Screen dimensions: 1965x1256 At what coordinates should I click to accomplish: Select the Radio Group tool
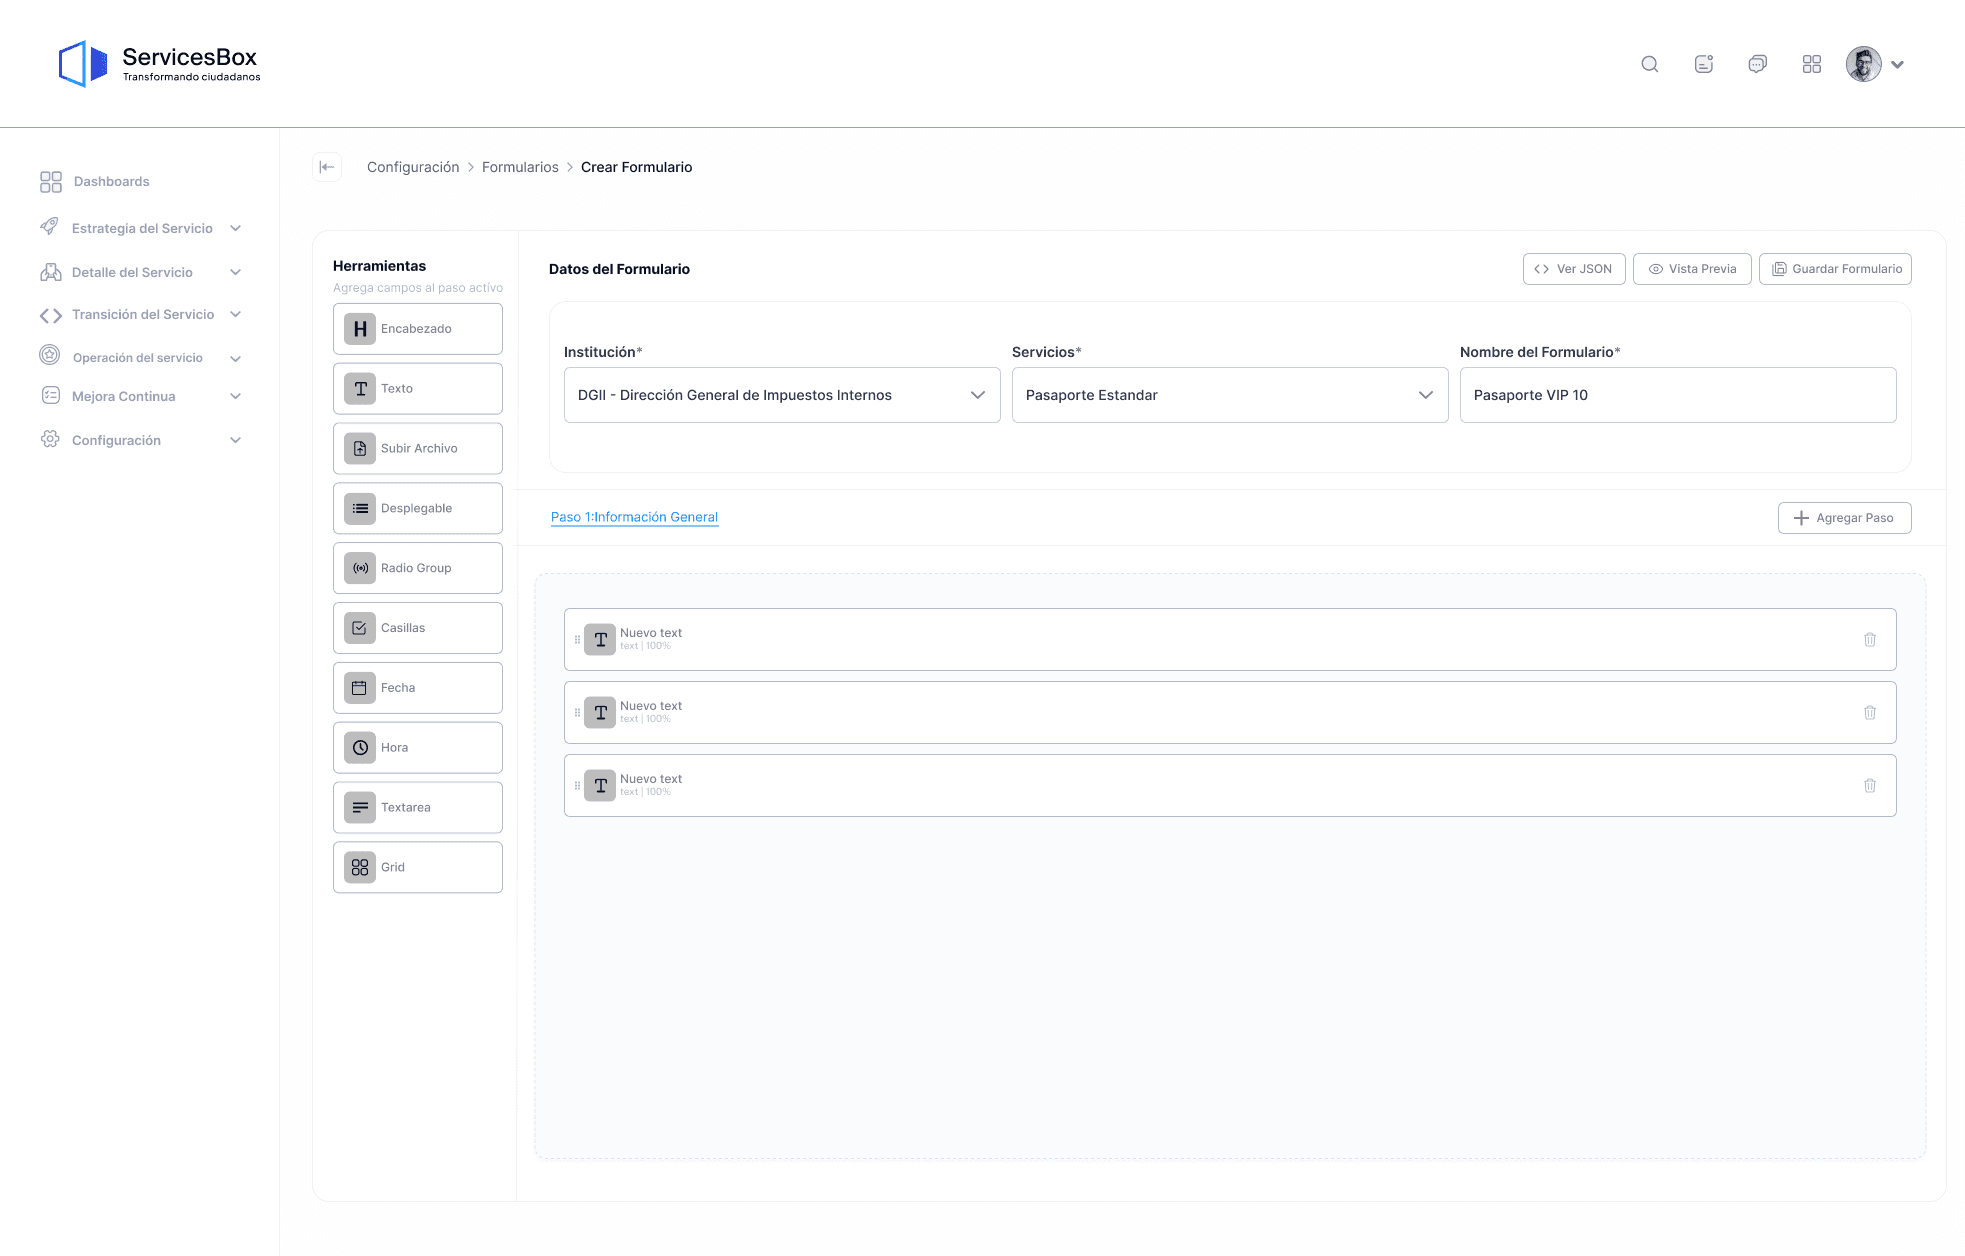click(x=417, y=568)
